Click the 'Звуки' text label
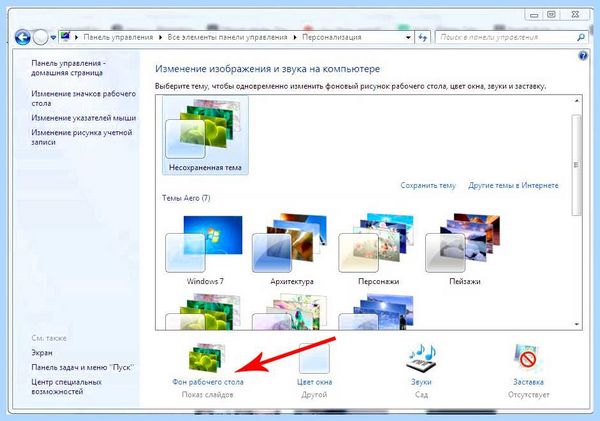This screenshot has width=600, height=421. 421,382
